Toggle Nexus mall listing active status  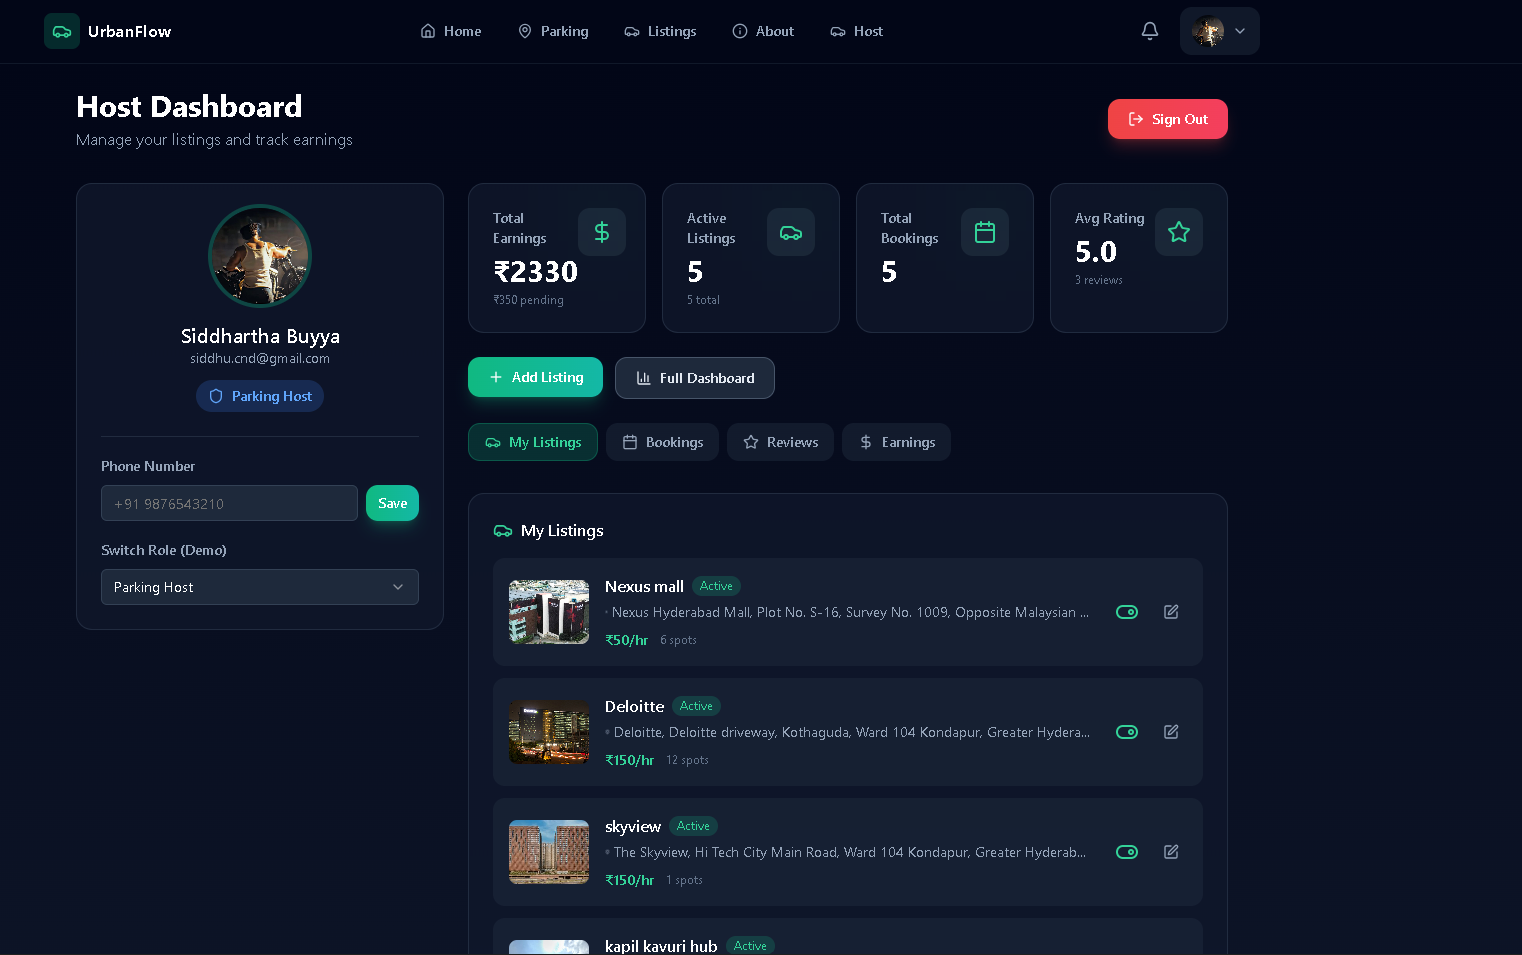[x=1127, y=612]
